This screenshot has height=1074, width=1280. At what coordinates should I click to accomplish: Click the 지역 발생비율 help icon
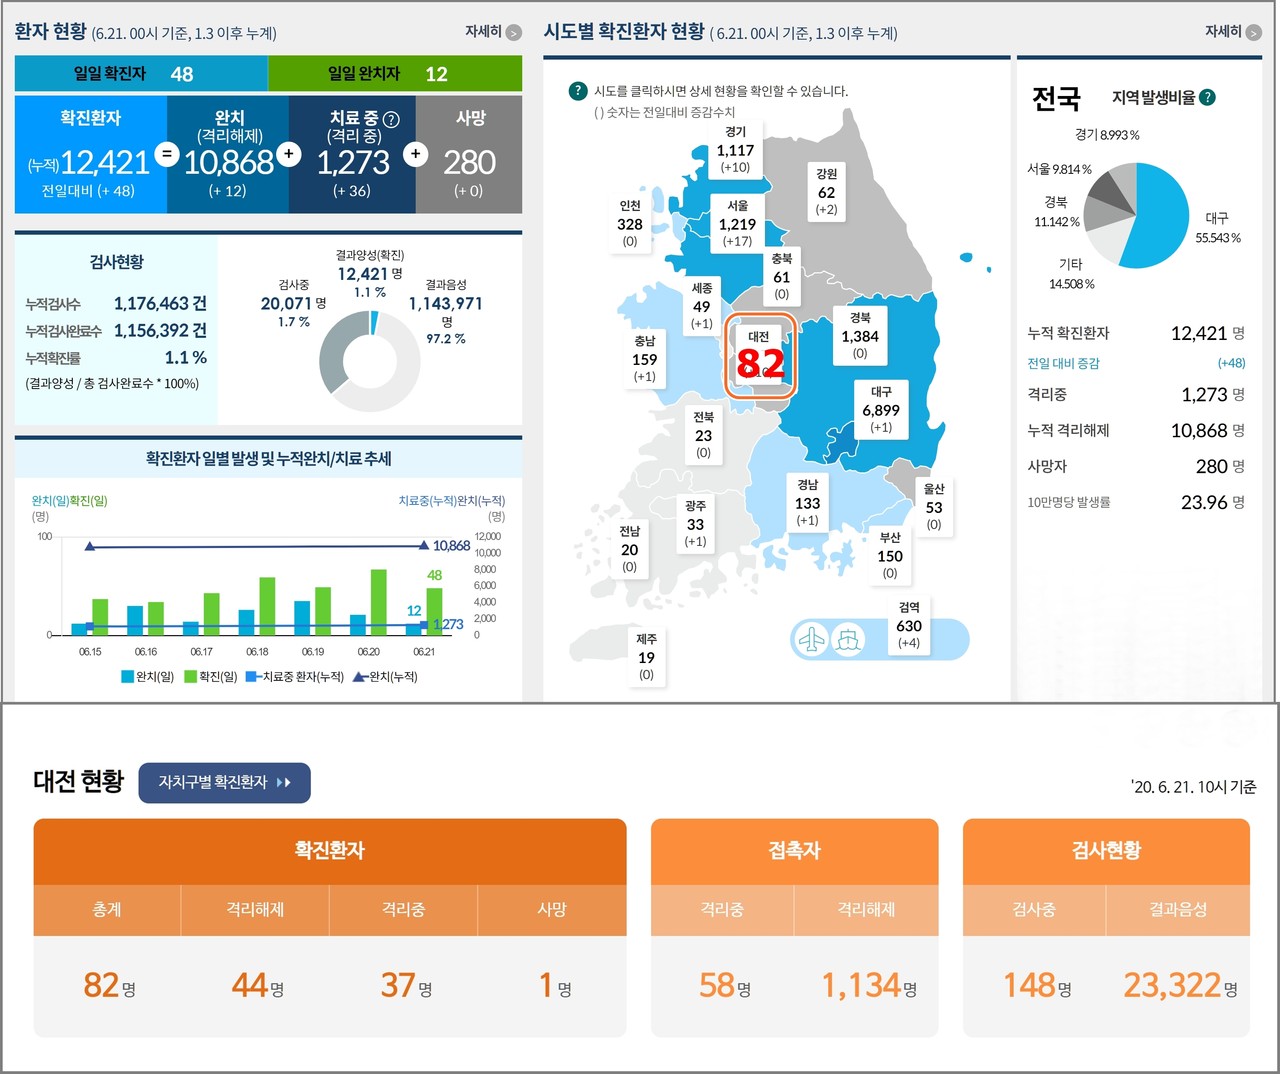(x=1207, y=97)
